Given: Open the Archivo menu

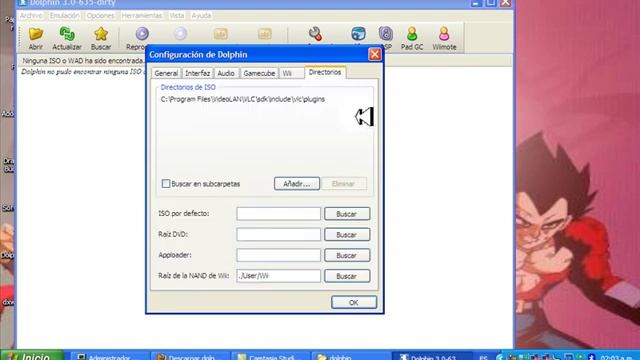Looking at the screenshot, I should [31, 16].
